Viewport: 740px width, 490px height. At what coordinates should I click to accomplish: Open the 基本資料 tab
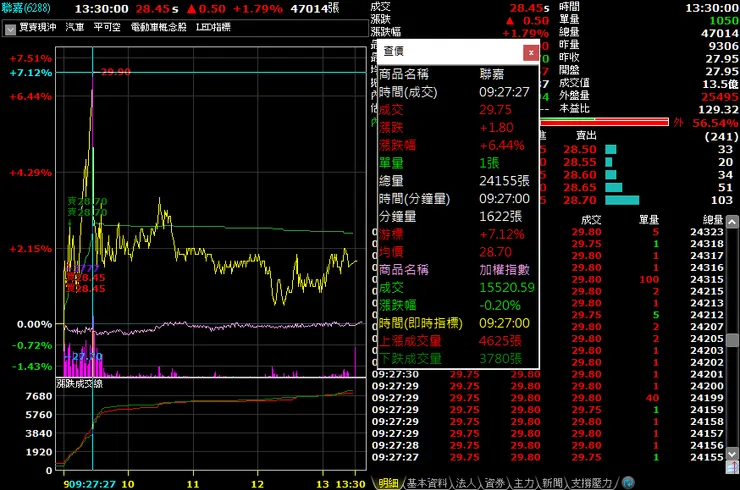(x=427, y=483)
